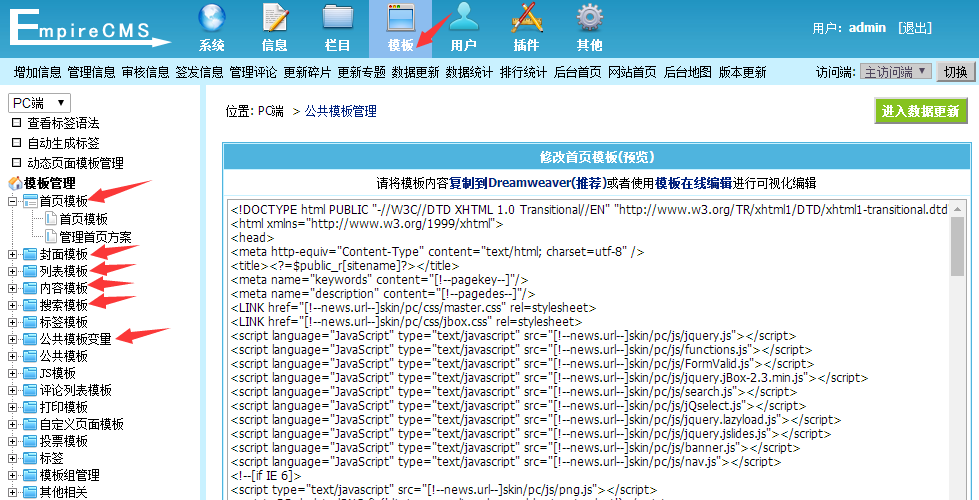979x500 pixels.
Task: Click the folder icon of 公共模板变量
Action: click(x=29, y=340)
